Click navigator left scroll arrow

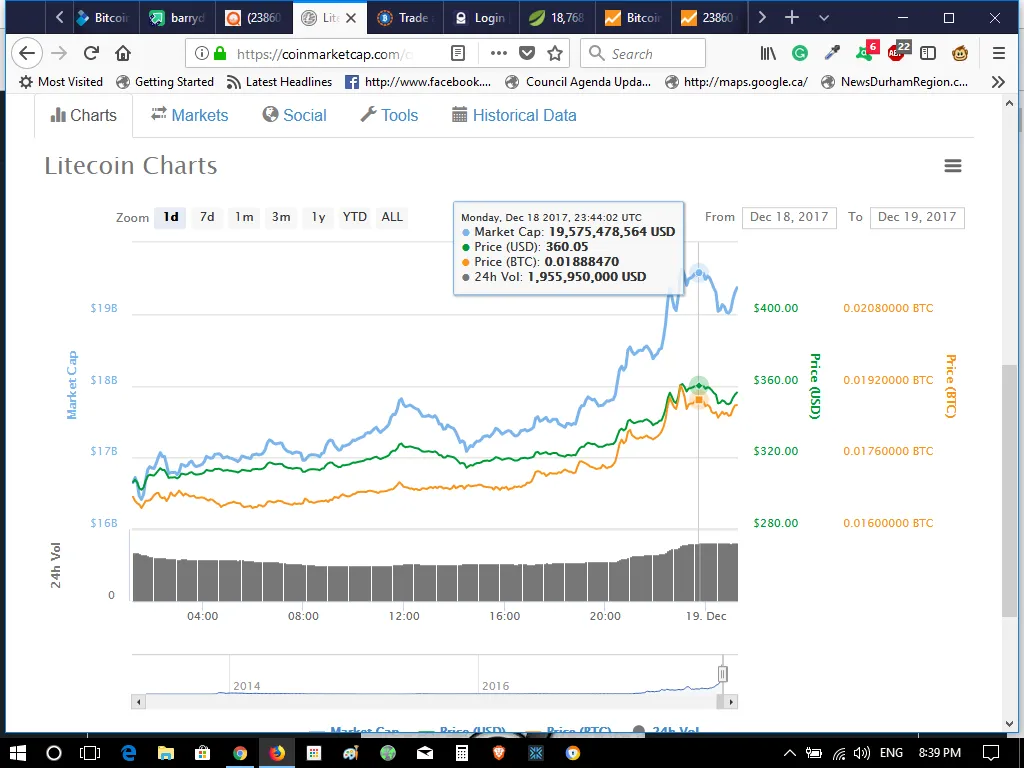click(x=138, y=702)
